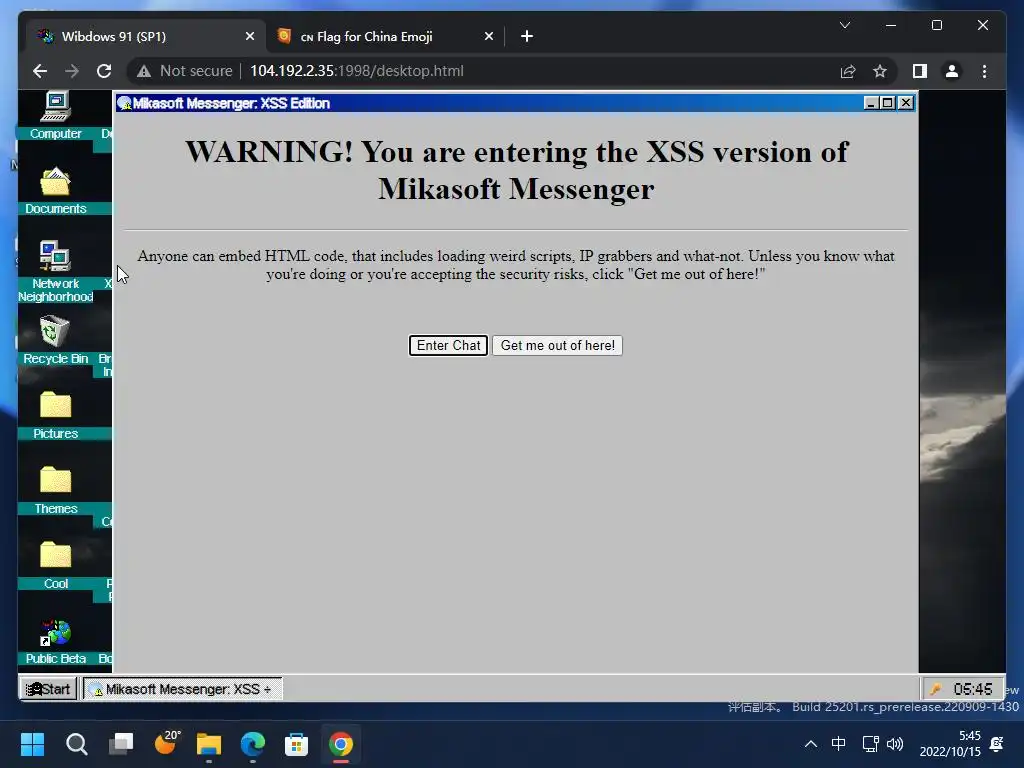
Task: Click key icon in Wibdows tray
Action: (935, 689)
